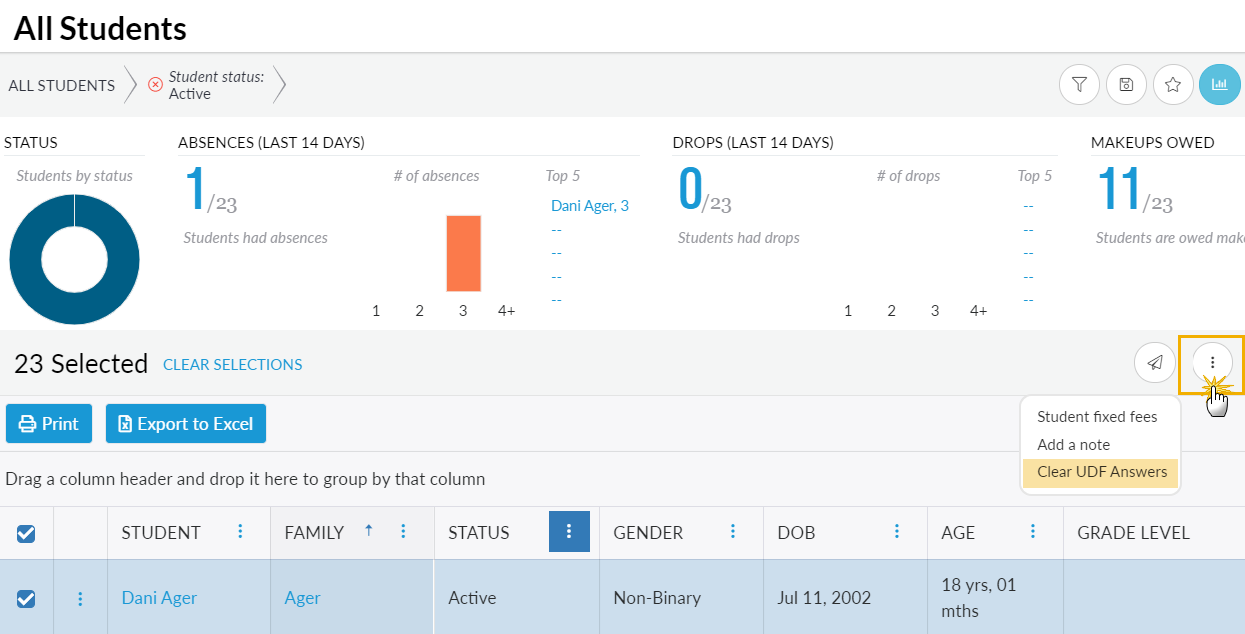Click the Export to Excel button

tap(186, 424)
